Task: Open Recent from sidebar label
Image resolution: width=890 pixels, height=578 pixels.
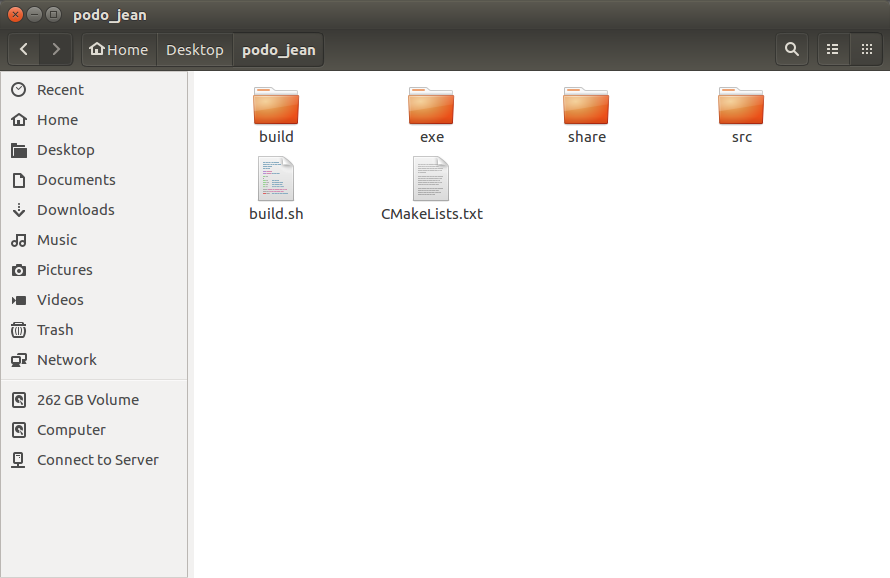Action: [x=60, y=90]
